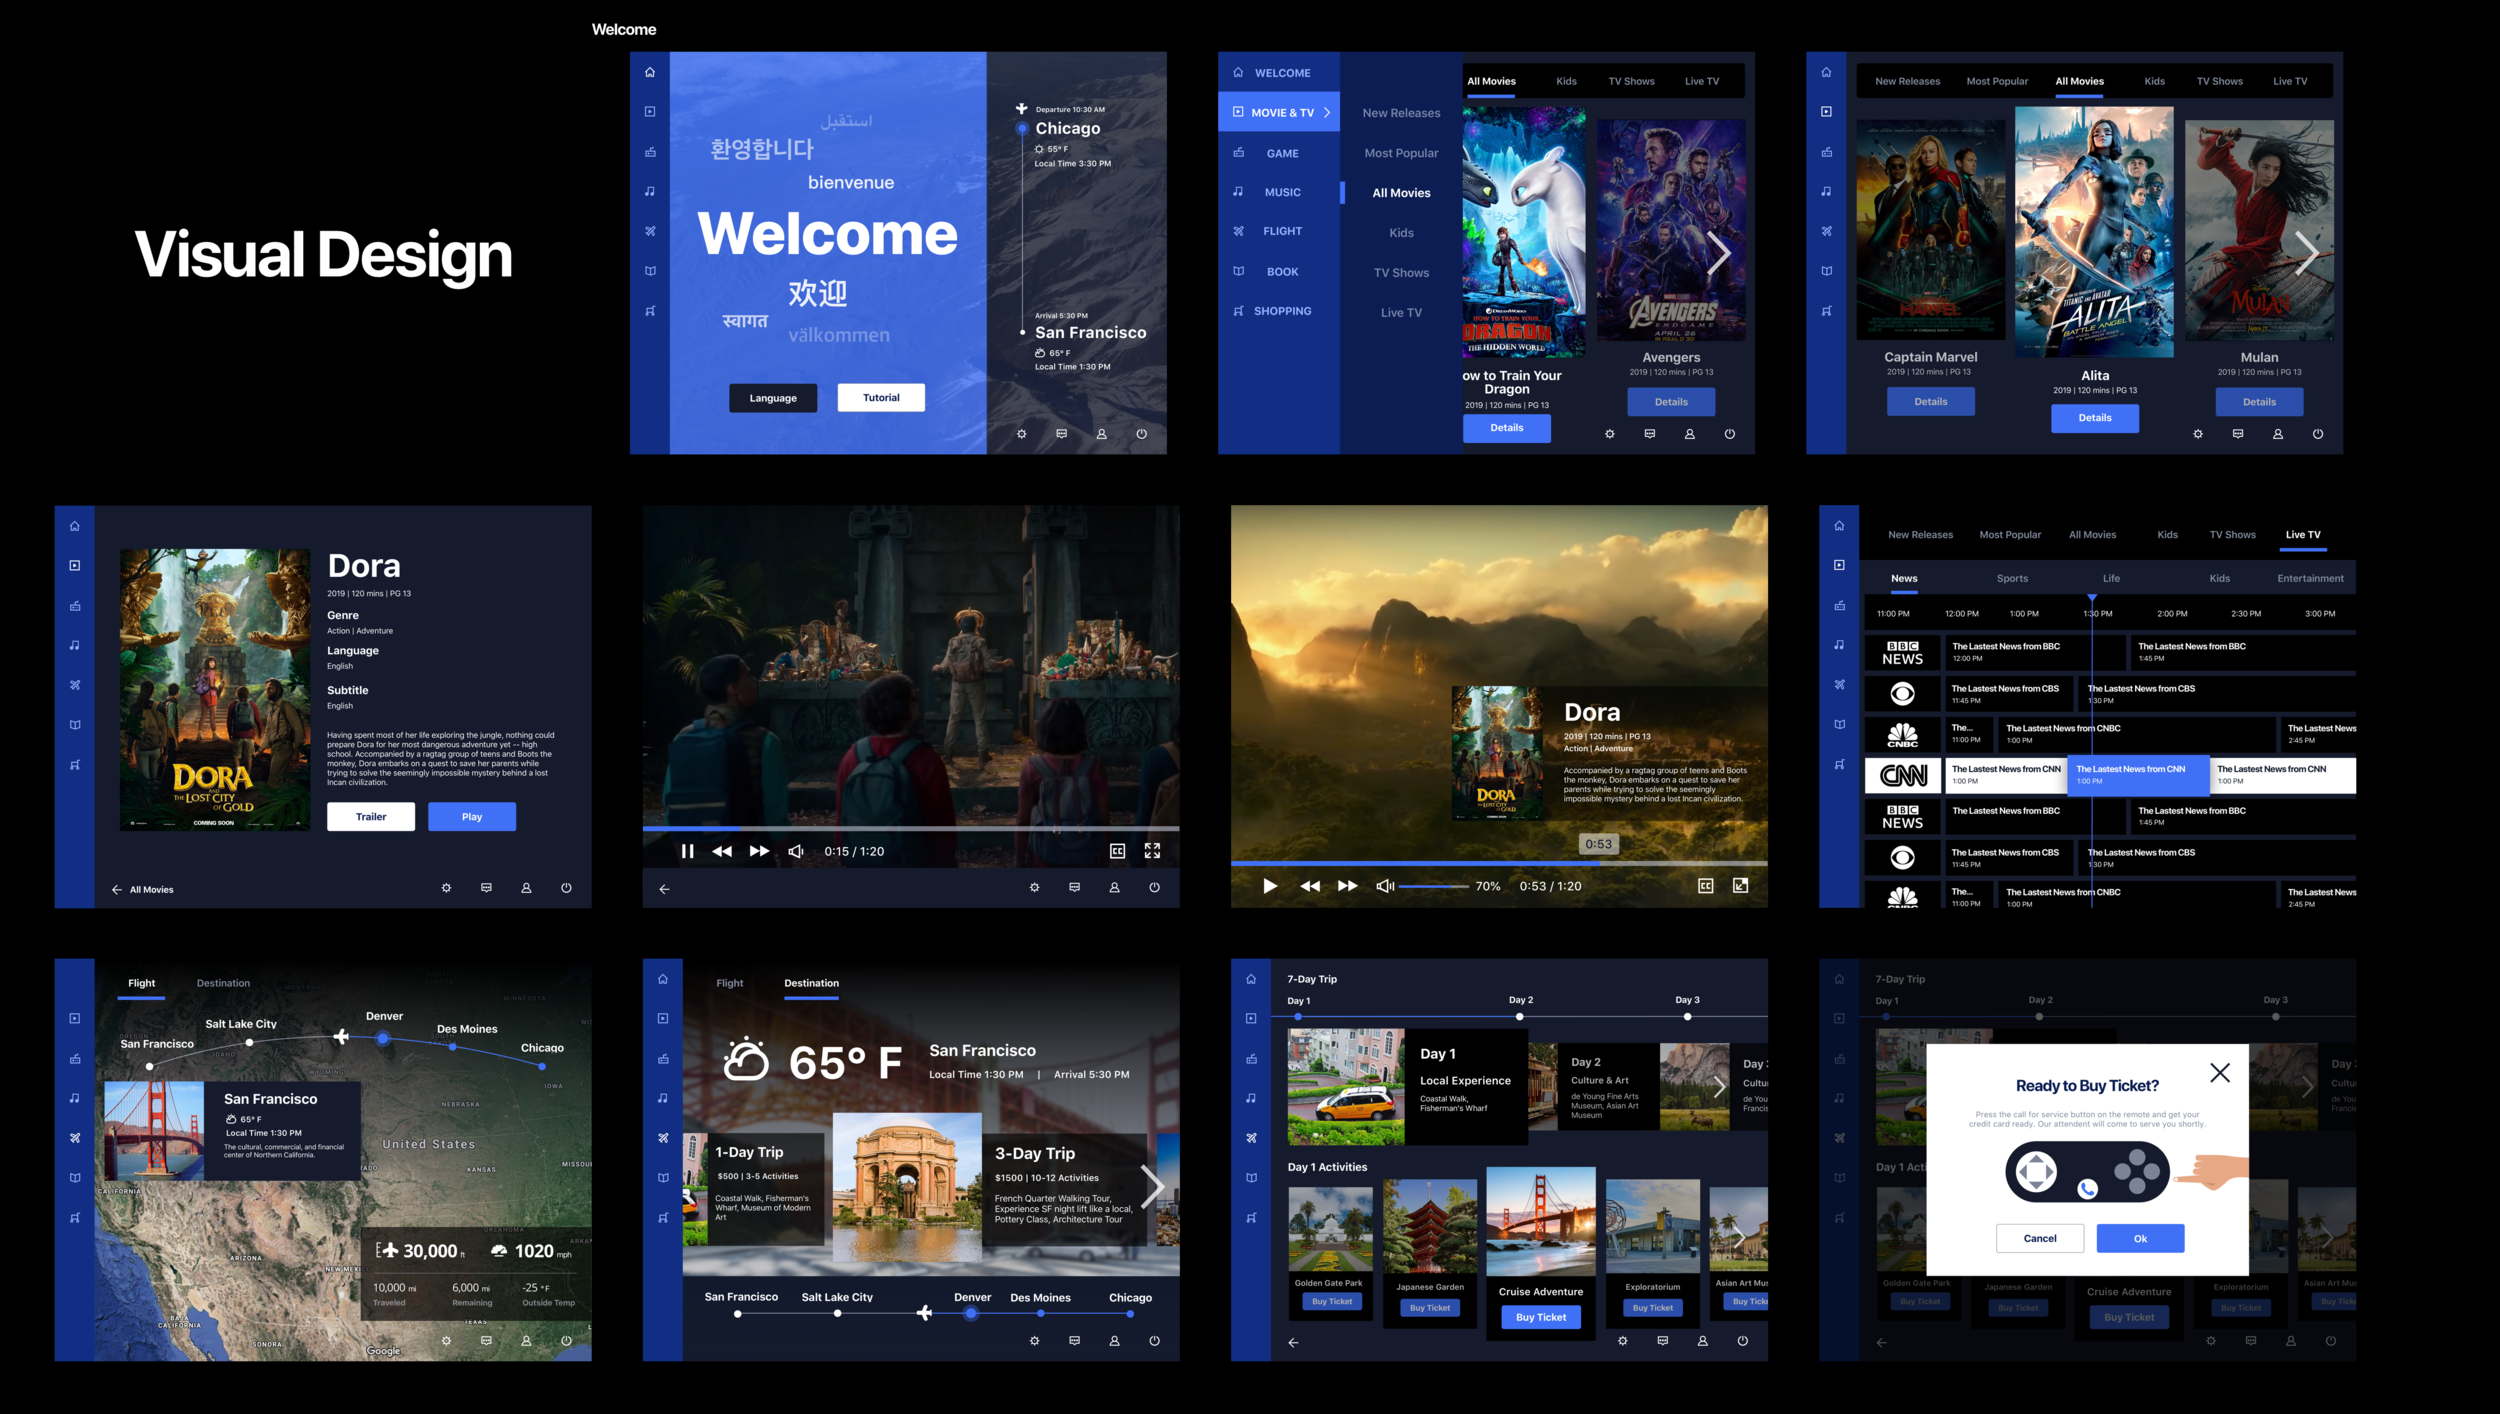
Task: Toggle mute via speaker icon beside 70% volume
Action: coord(1384,886)
